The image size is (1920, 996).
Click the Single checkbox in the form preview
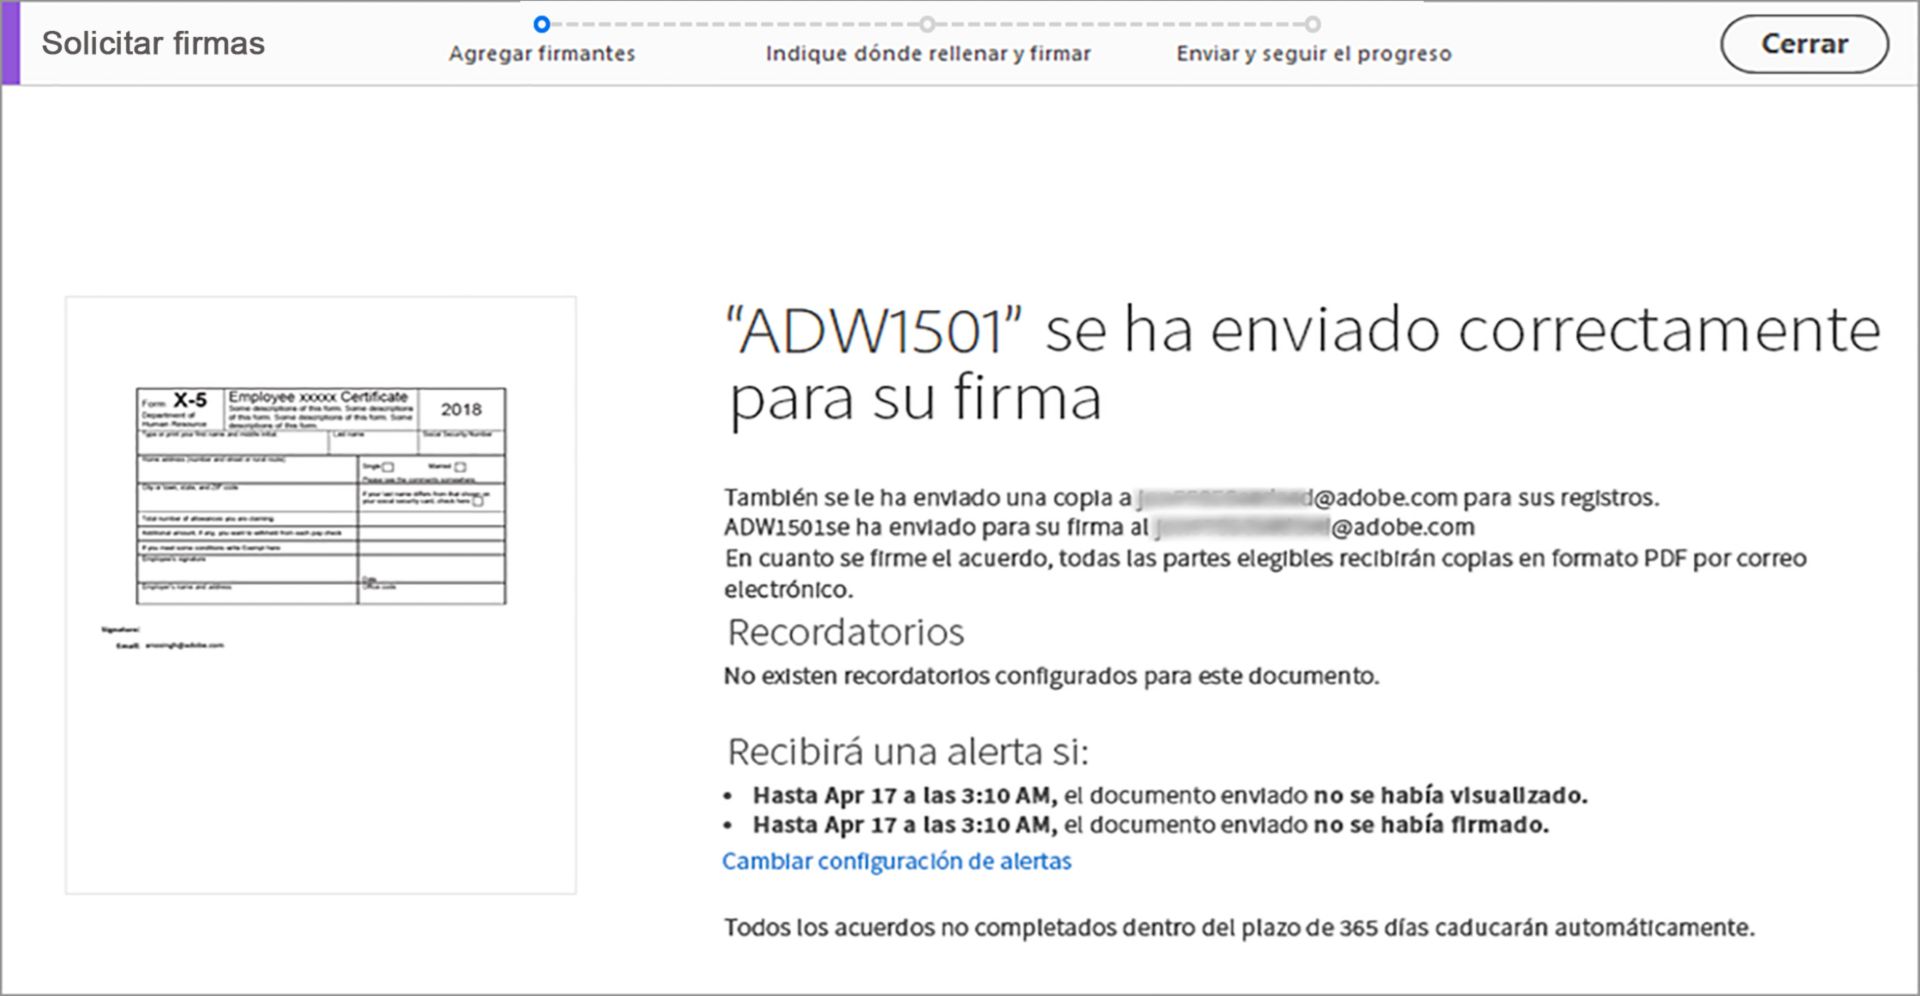coord(387,467)
